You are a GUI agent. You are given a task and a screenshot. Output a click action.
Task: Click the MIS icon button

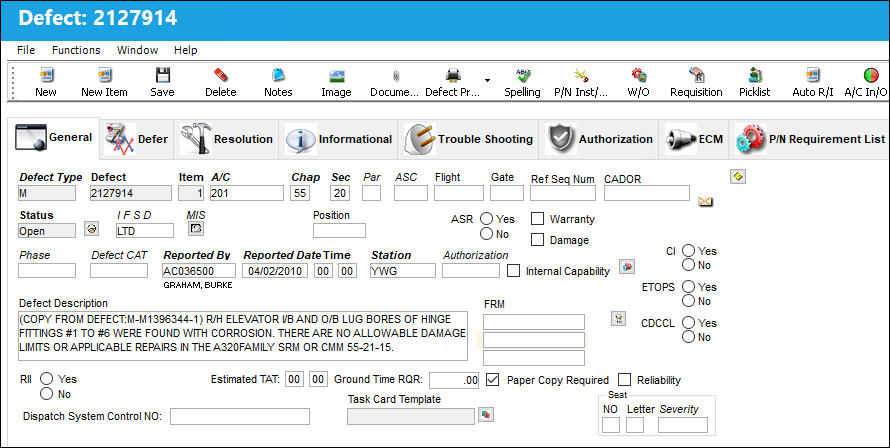coord(196,228)
